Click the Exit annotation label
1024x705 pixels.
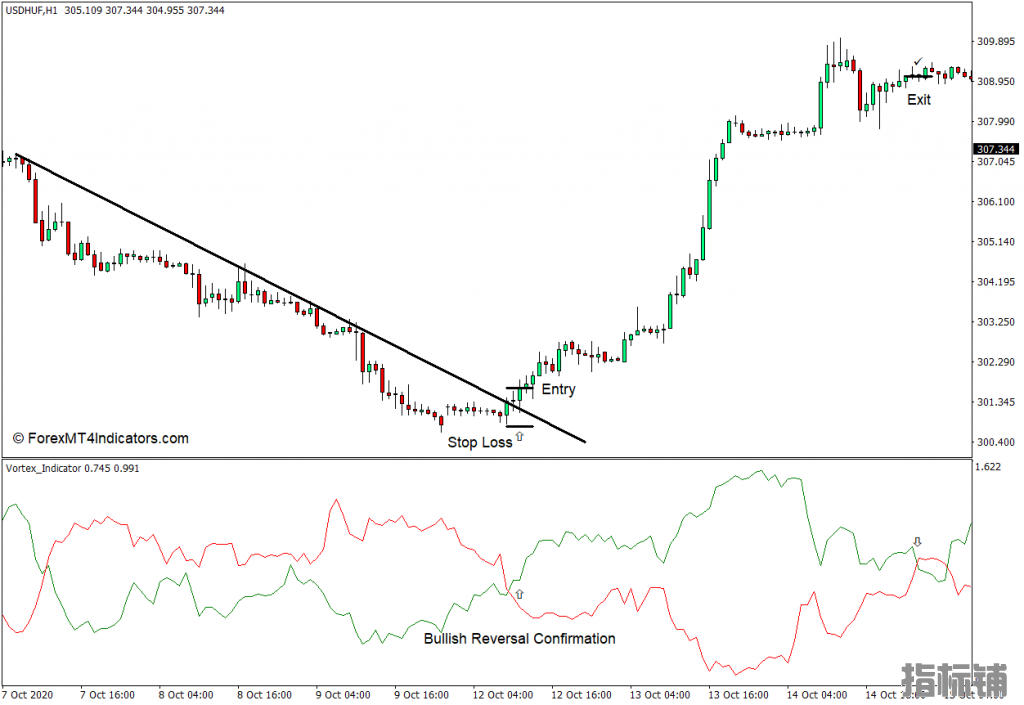click(919, 99)
